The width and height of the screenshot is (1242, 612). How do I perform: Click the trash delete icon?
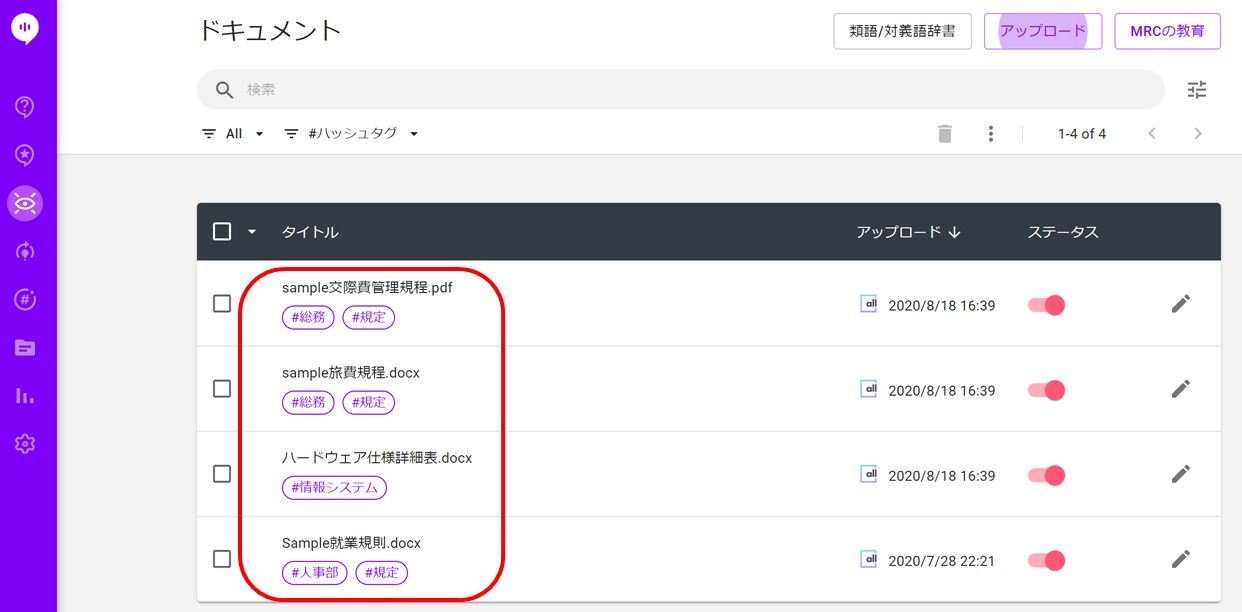945,134
